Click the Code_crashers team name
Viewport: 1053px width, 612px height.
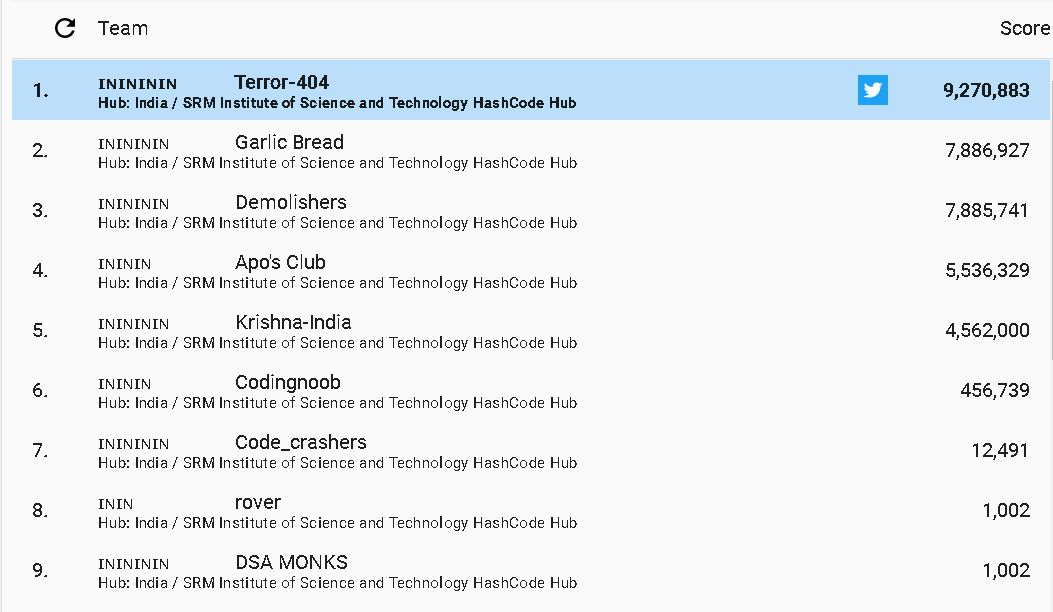coord(300,443)
